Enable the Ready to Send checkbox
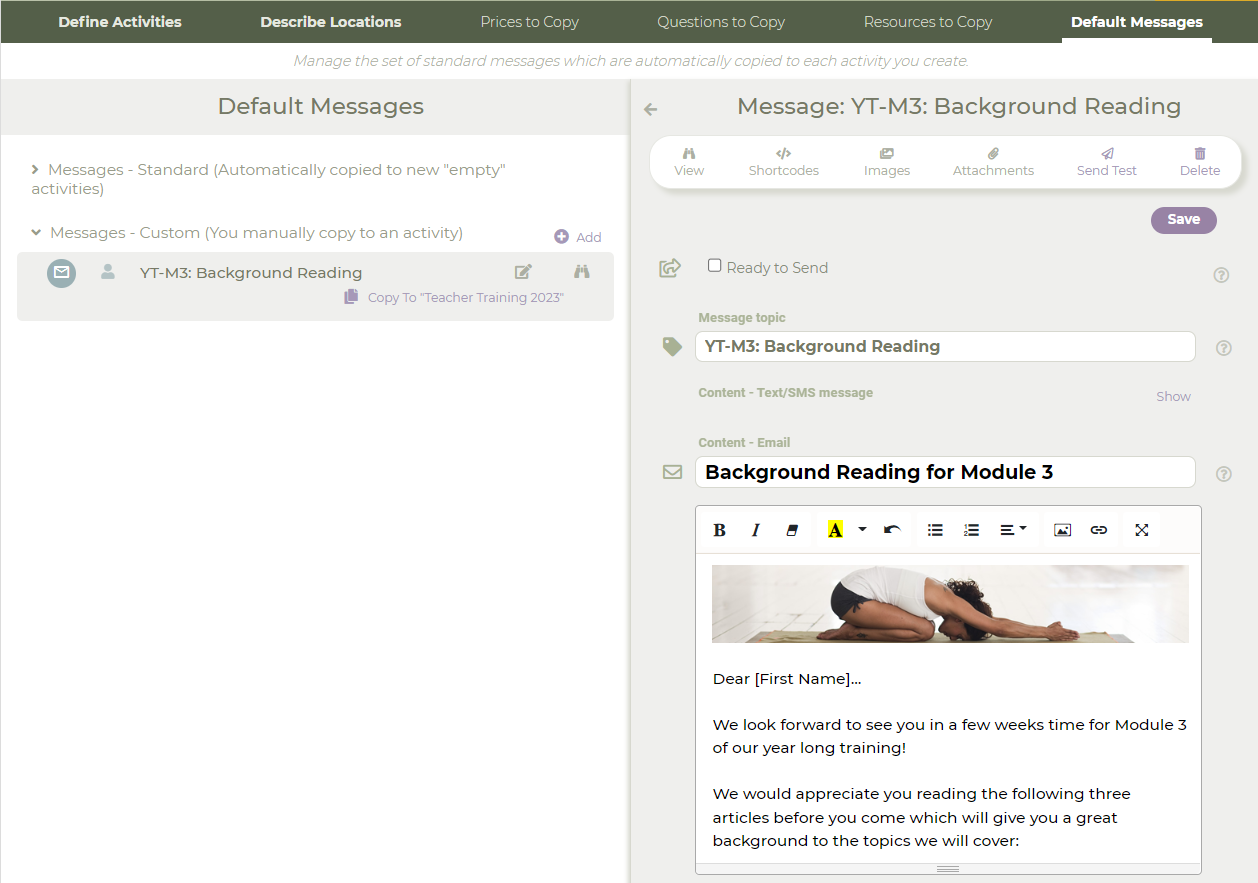 click(714, 266)
